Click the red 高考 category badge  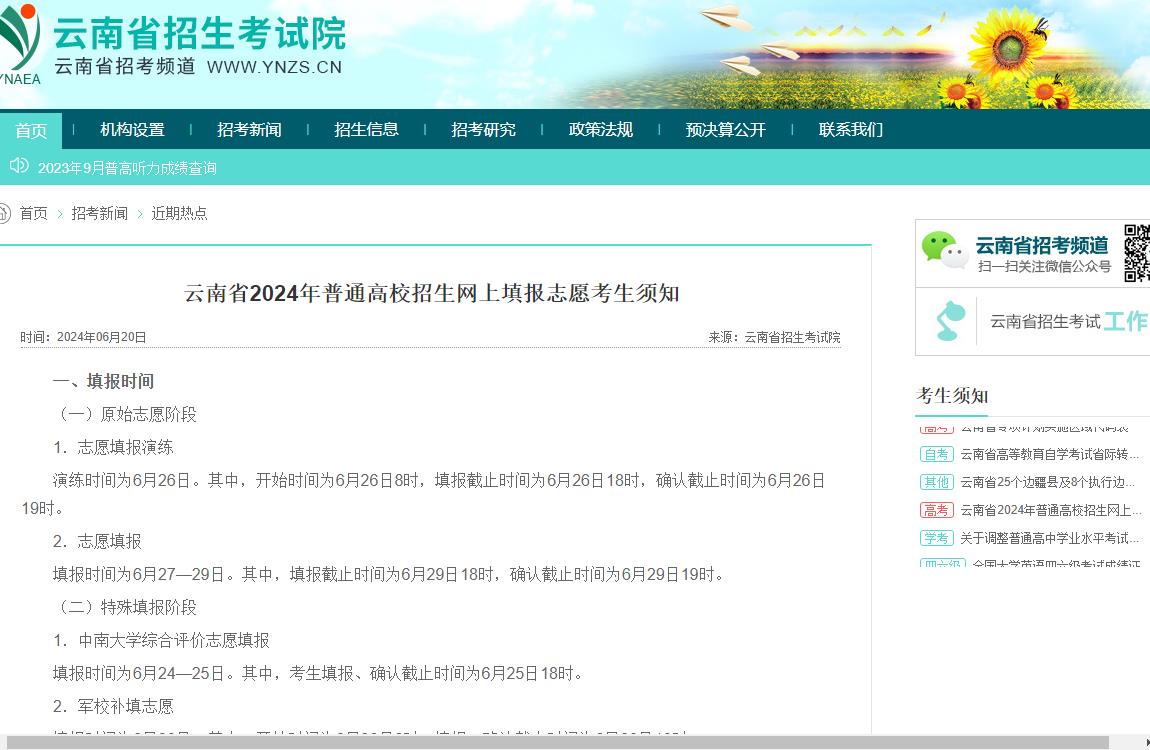tap(936, 509)
